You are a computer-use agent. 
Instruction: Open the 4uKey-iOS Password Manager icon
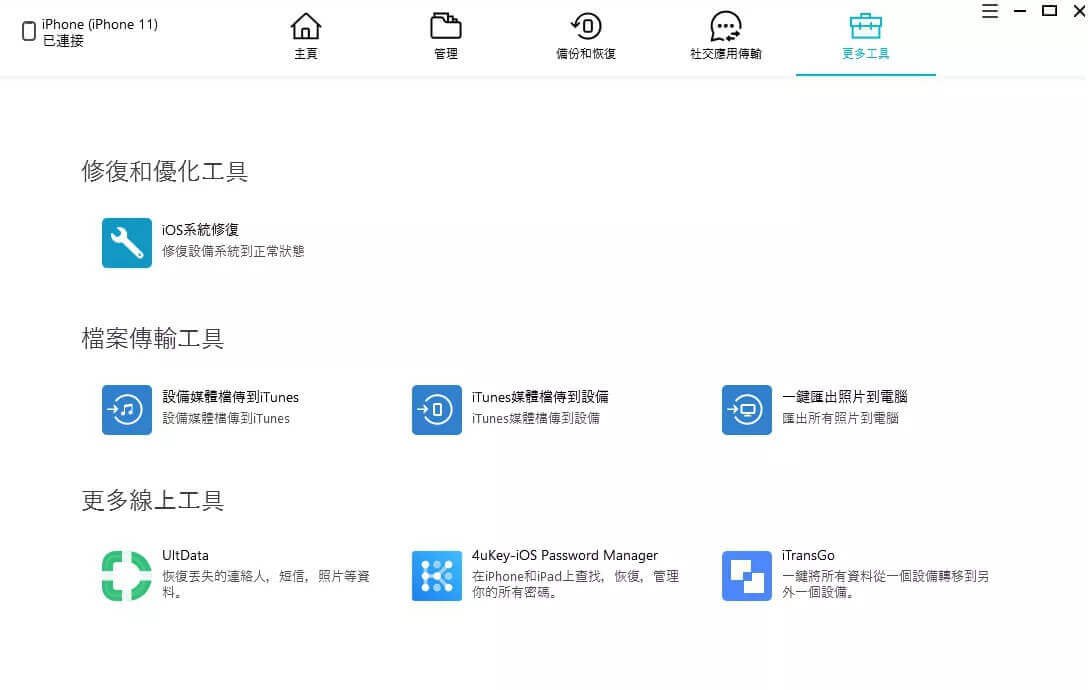(x=437, y=576)
